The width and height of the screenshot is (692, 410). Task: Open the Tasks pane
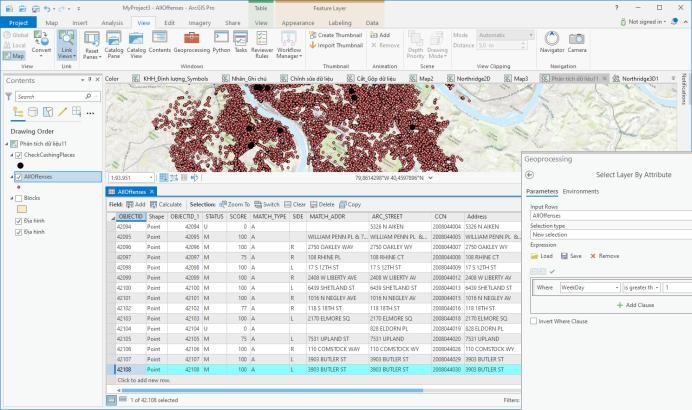pyautogui.click(x=241, y=42)
